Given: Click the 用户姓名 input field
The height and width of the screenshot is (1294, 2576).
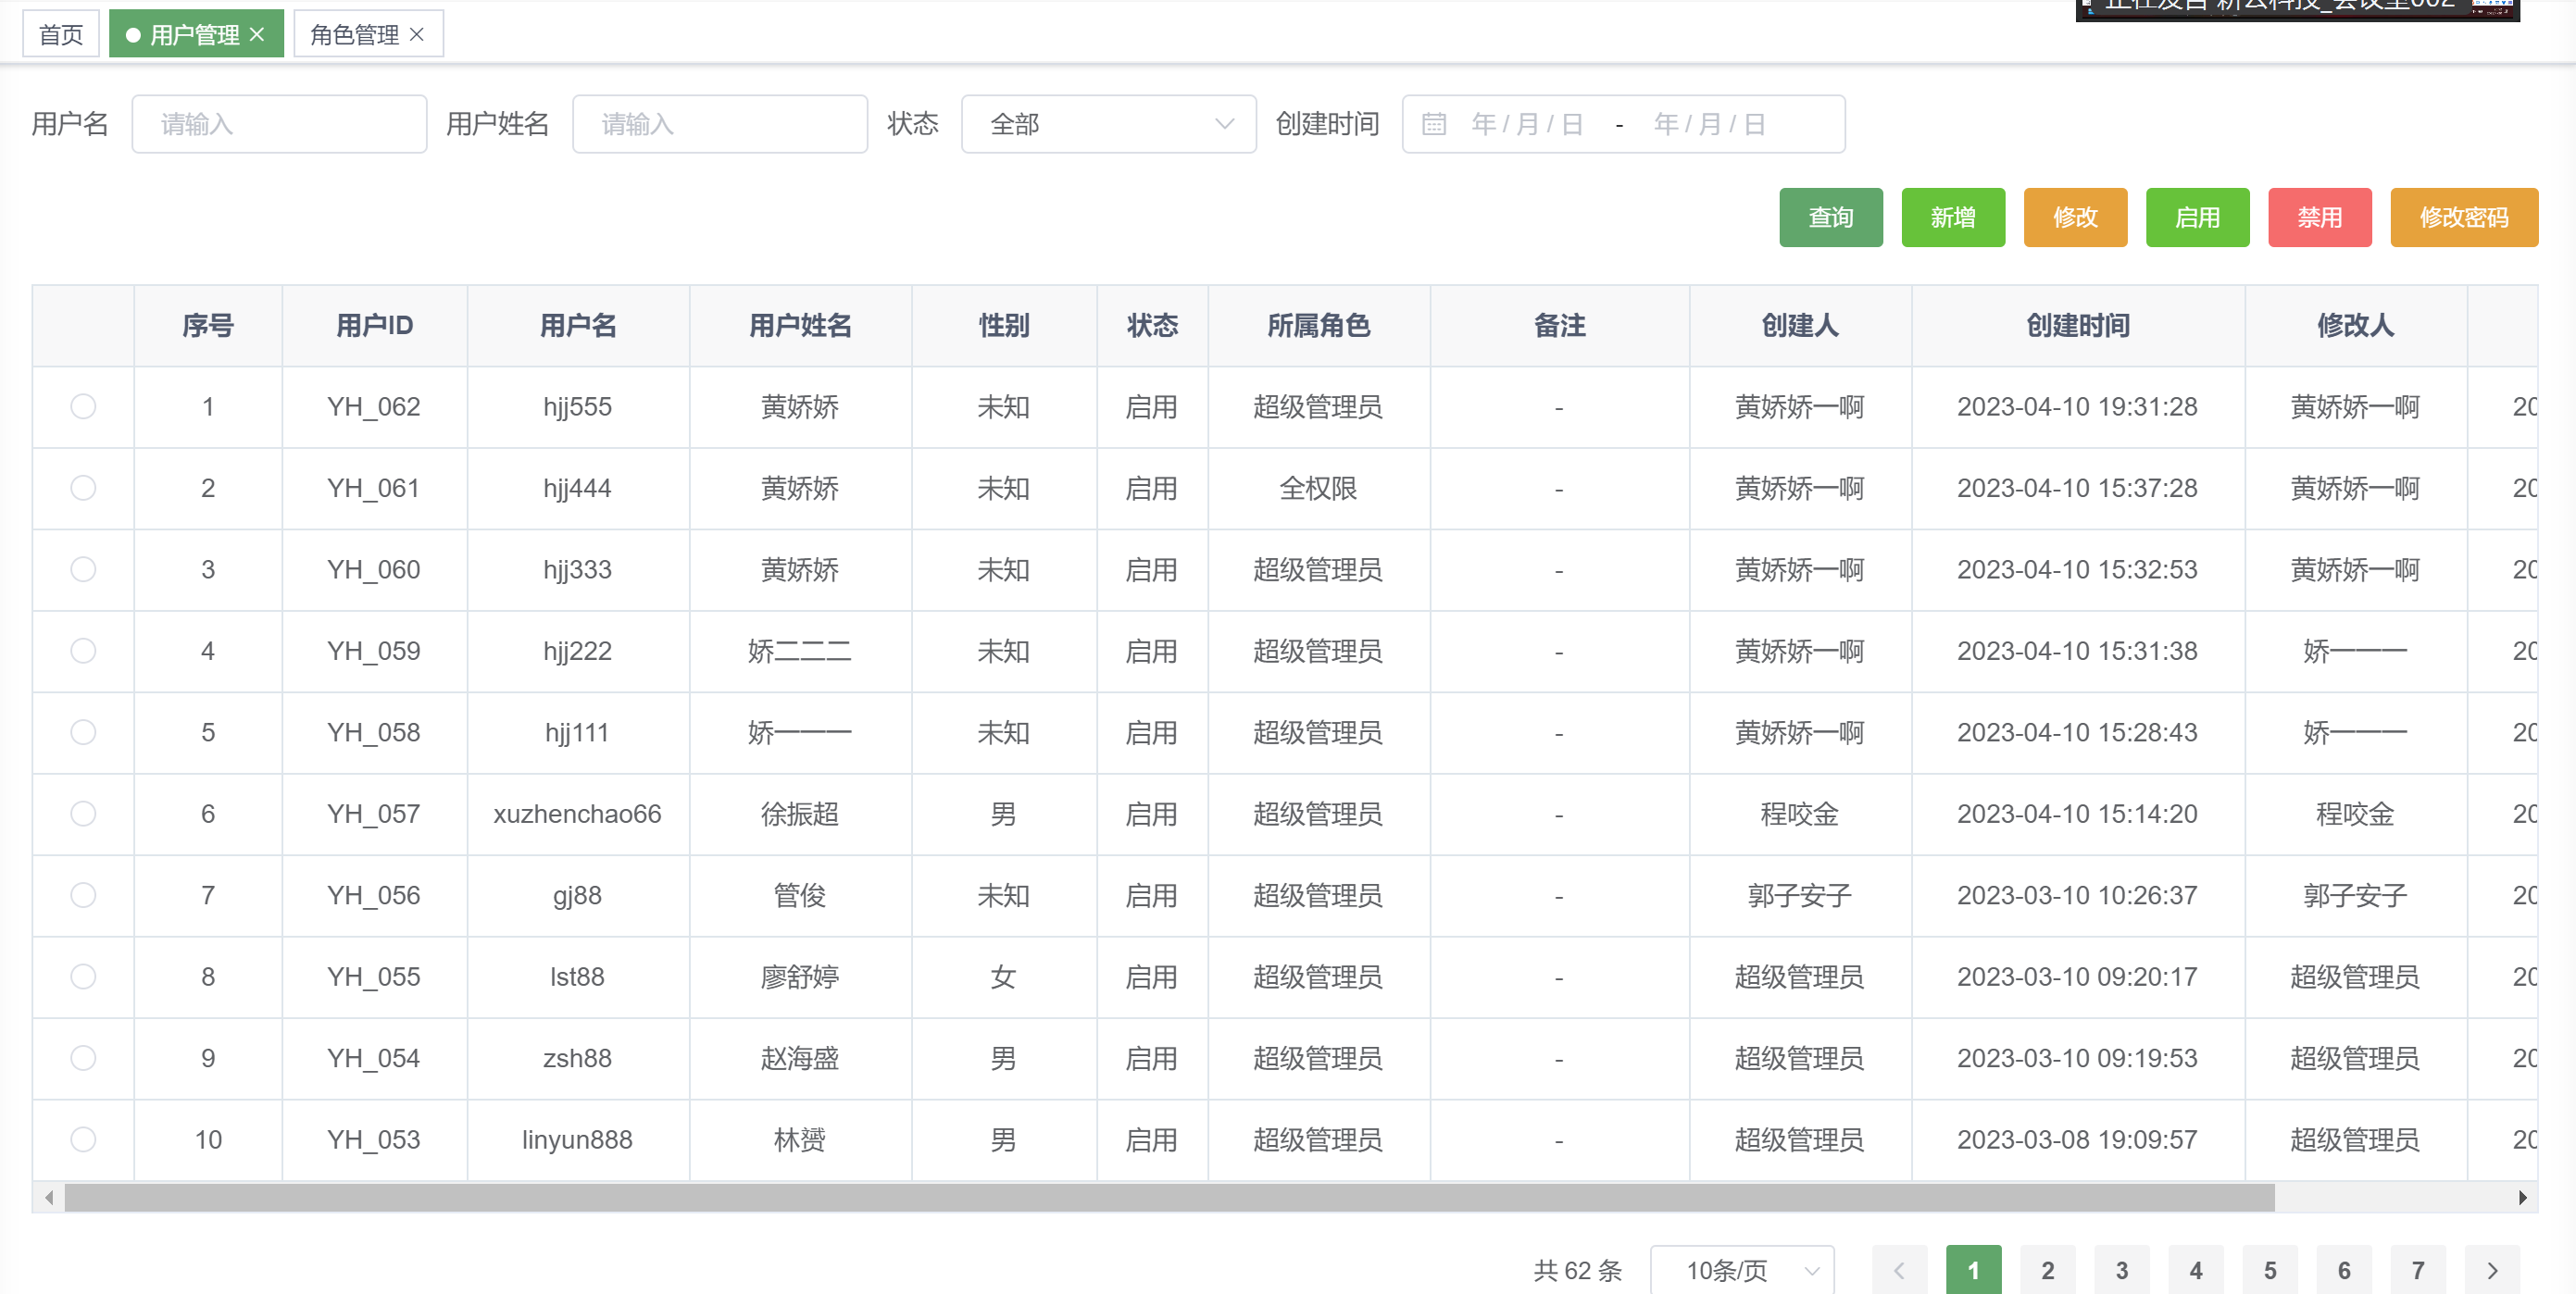Looking at the screenshot, I should click(x=720, y=124).
